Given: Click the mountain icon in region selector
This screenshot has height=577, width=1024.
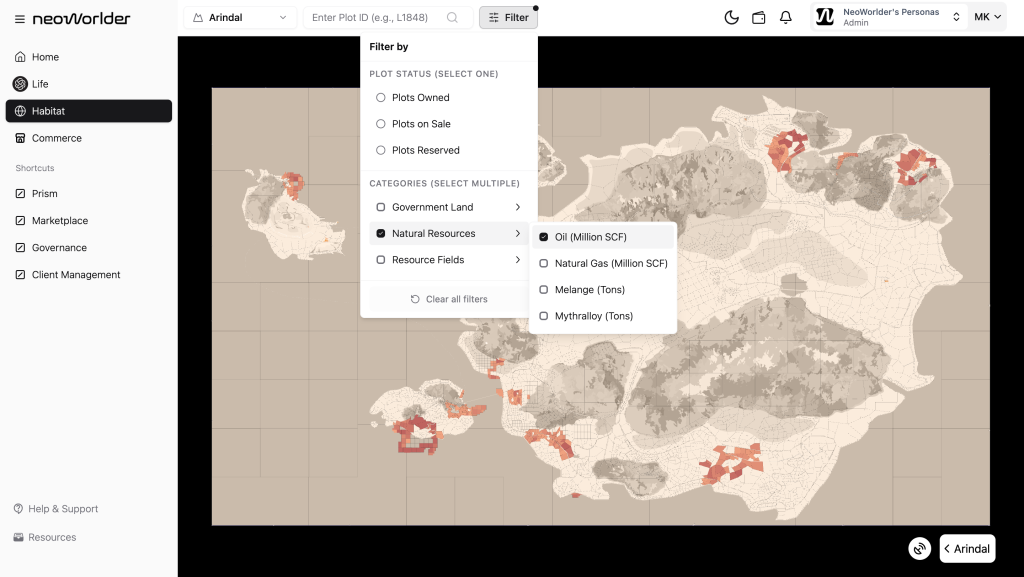Looking at the screenshot, I should coord(198,18).
